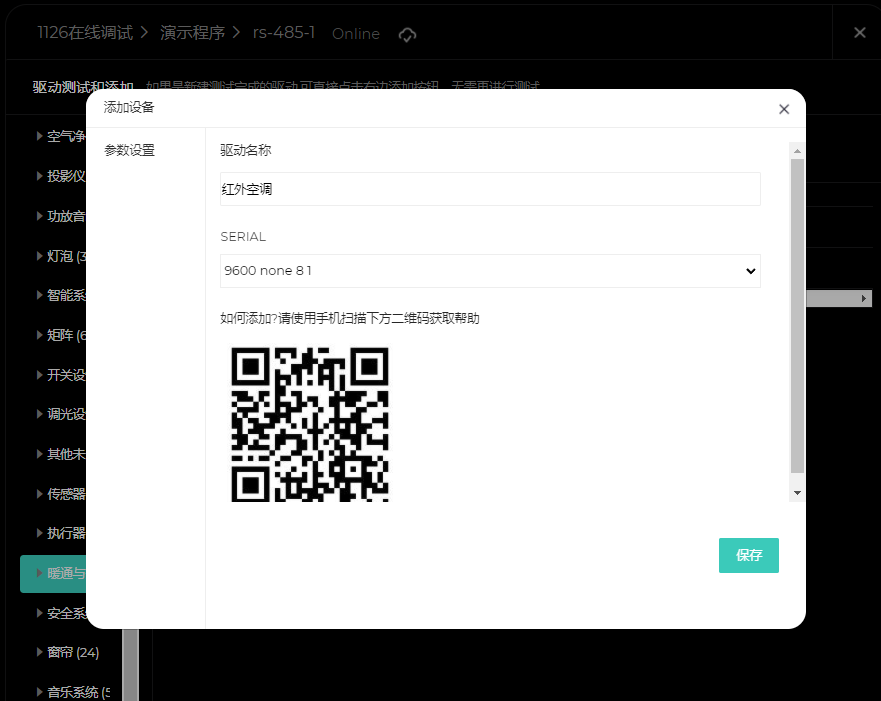Go to 演示程序 breadcrumb
This screenshot has width=881, height=701.
(x=192, y=33)
